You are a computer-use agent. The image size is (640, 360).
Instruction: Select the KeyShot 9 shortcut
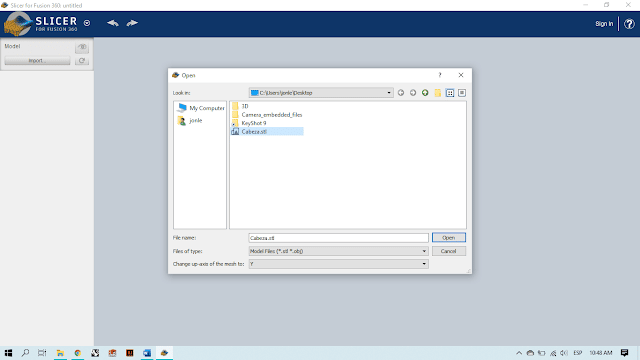(249, 123)
